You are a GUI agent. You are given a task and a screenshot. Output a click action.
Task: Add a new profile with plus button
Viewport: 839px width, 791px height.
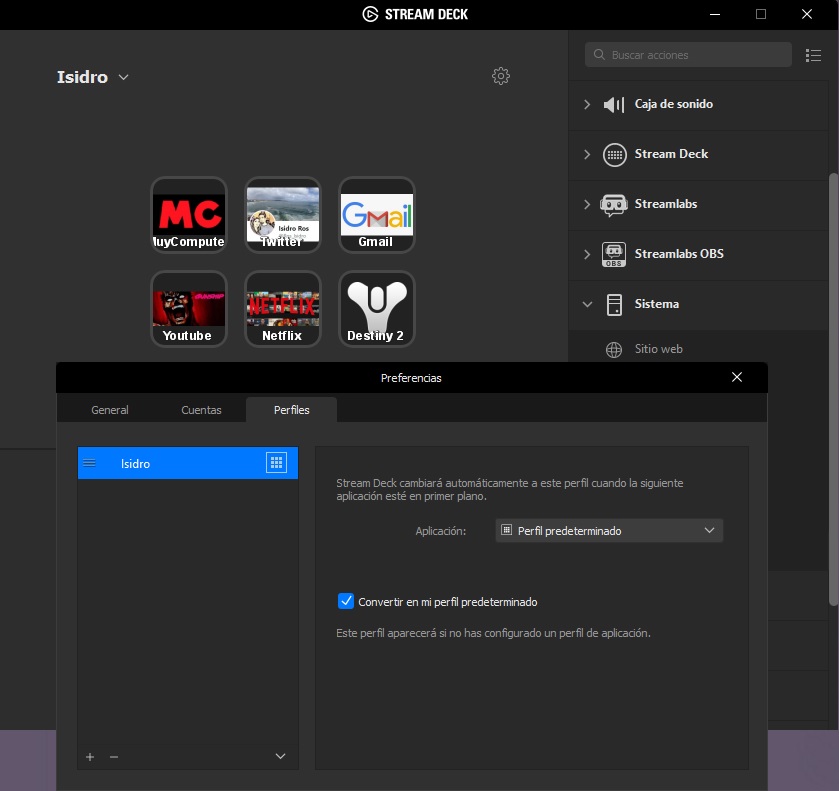(x=90, y=757)
